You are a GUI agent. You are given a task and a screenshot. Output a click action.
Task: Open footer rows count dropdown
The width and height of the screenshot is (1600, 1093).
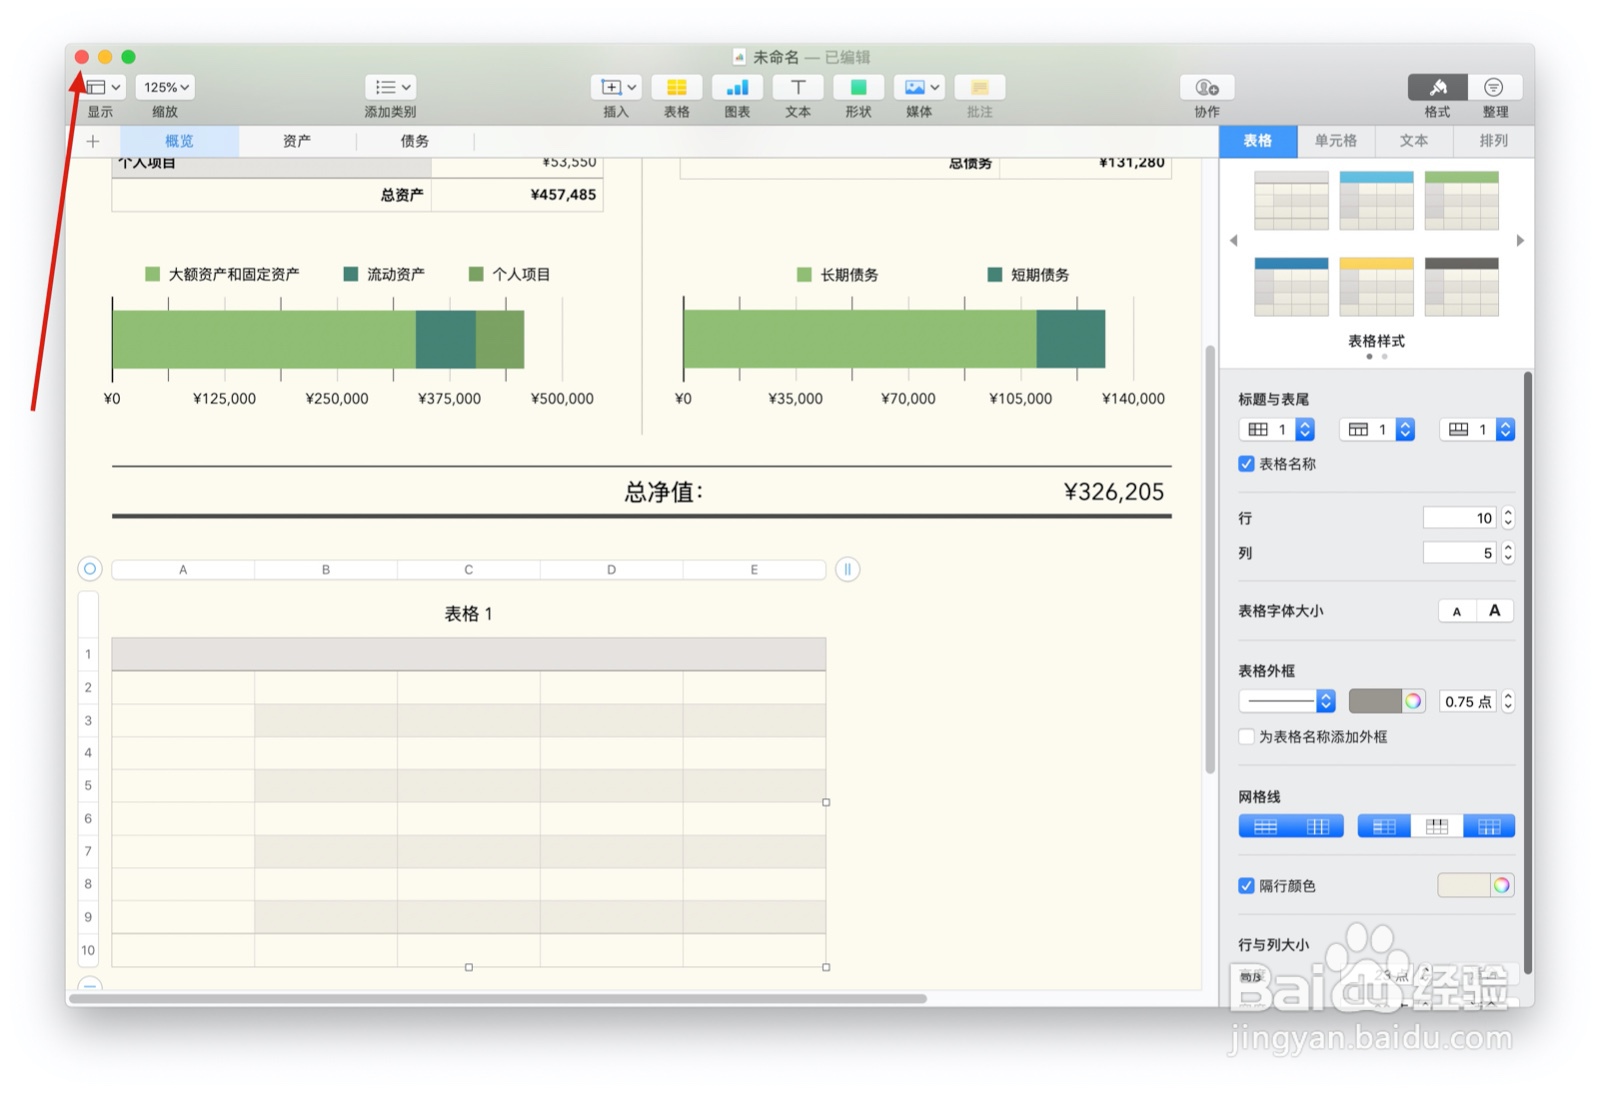[1477, 430]
